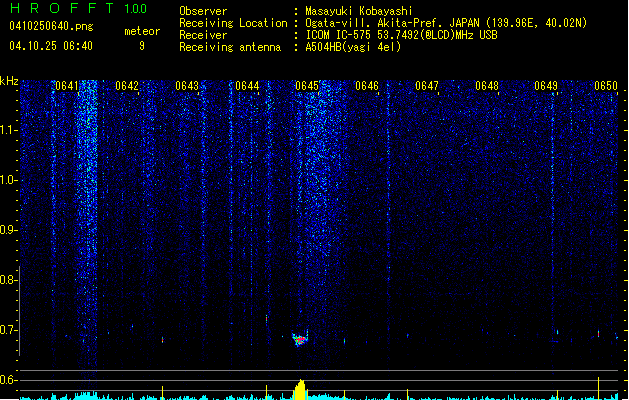629x400 pixels.
Task: Click the 1.0 kHz axis label
Action: [8, 180]
